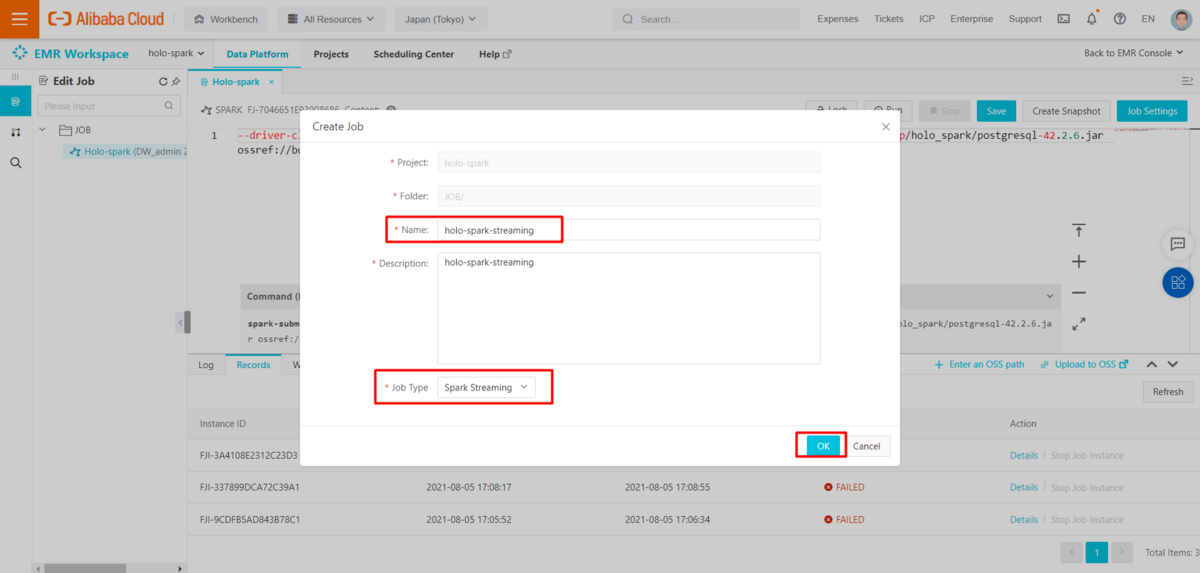Click Enter an OSS path link
Screen dimensions: 1200x573
[x=979, y=365]
